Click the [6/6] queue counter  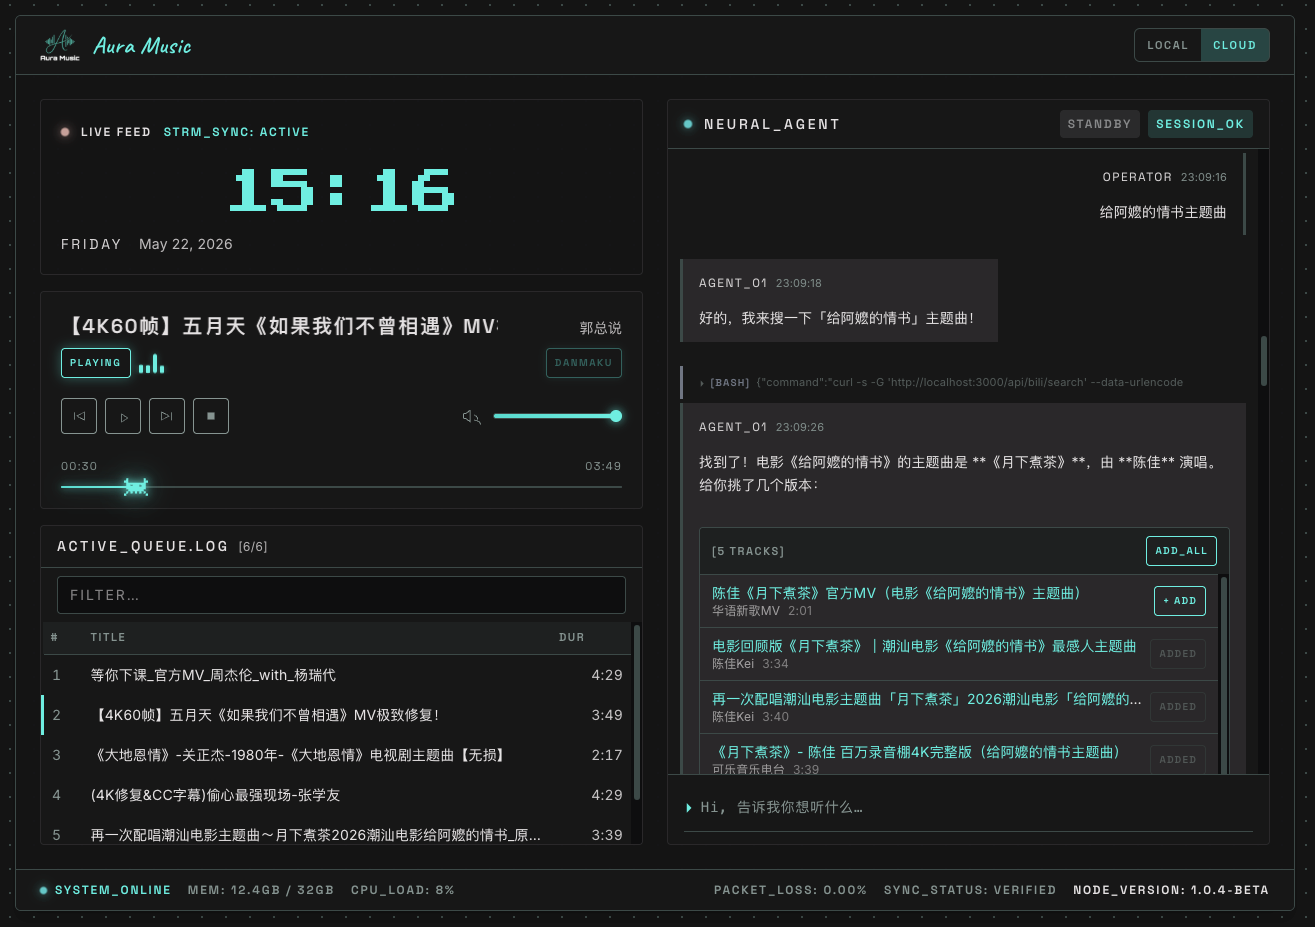click(x=253, y=547)
